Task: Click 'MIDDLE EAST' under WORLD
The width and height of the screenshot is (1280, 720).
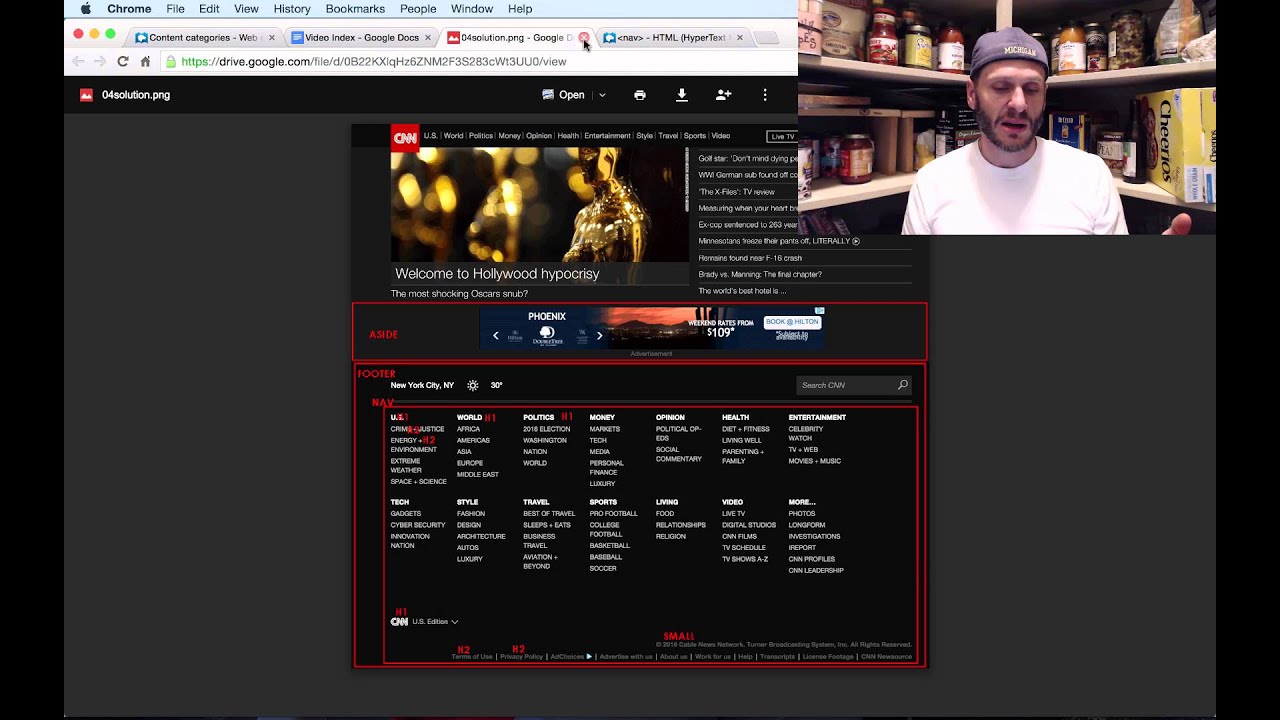Action: (x=477, y=475)
